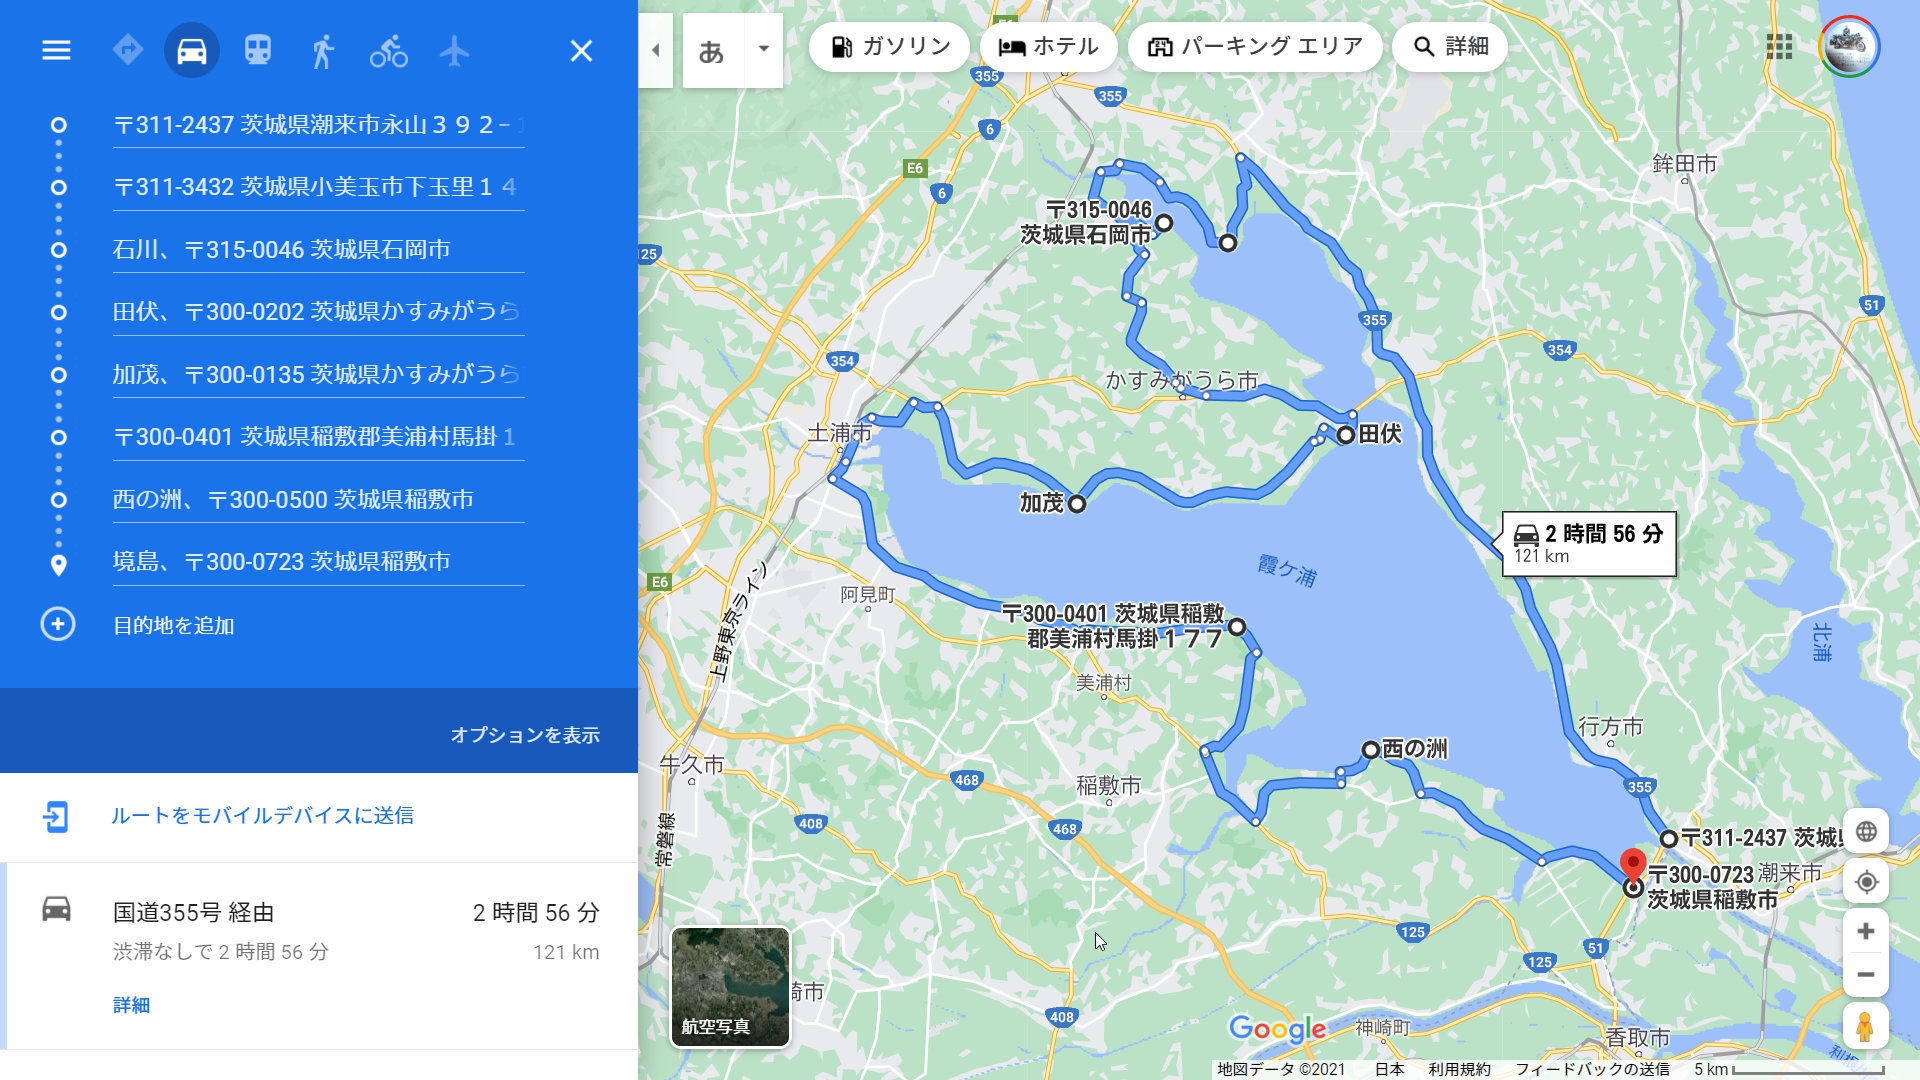Select the driving travel mode
This screenshot has height=1080, width=1920.
click(x=192, y=50)
